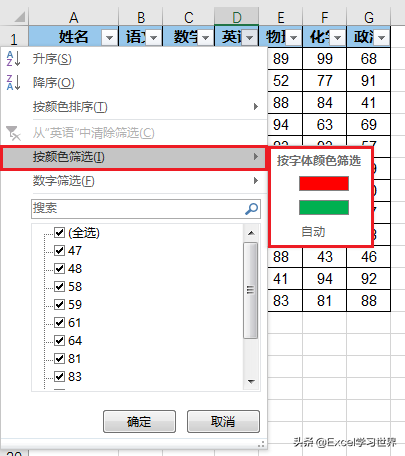The image size is (405, 456).
Task: Select column G header
Action: click(369, 17)
